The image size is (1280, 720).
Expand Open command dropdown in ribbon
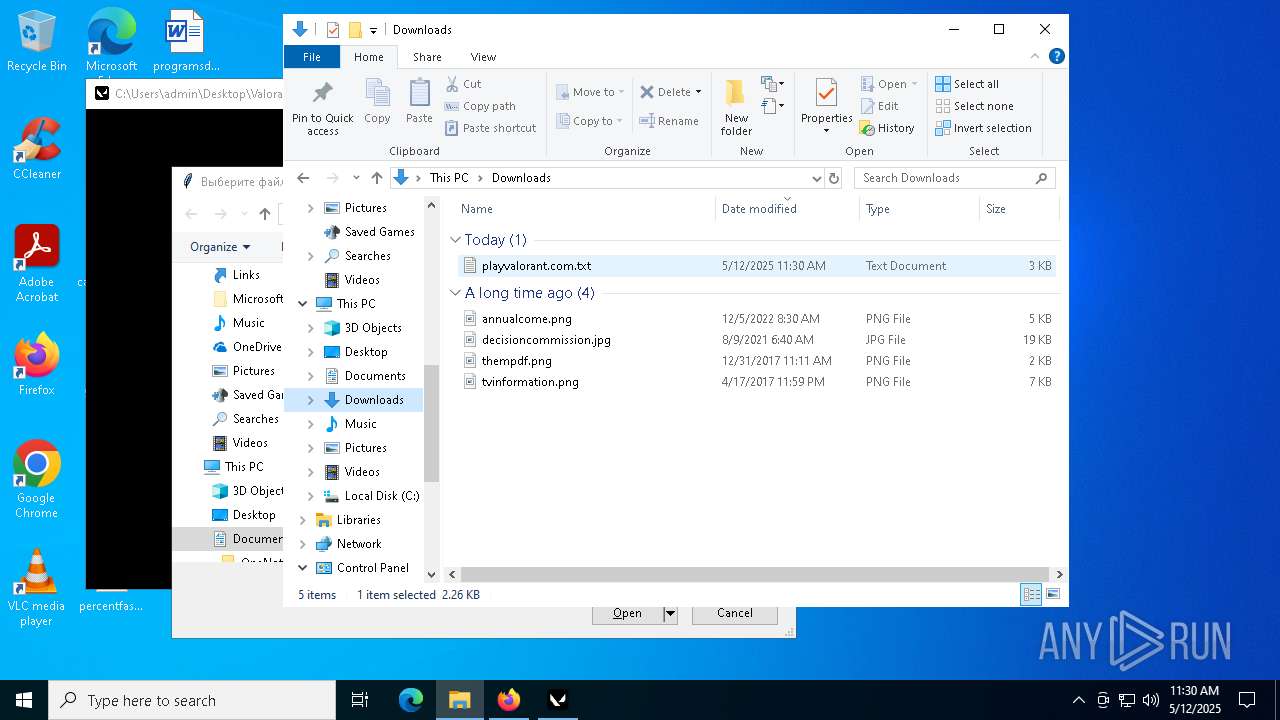point(914,84)
